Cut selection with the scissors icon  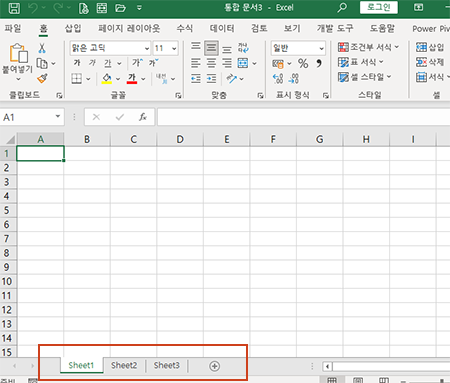[x=42, y=48]
